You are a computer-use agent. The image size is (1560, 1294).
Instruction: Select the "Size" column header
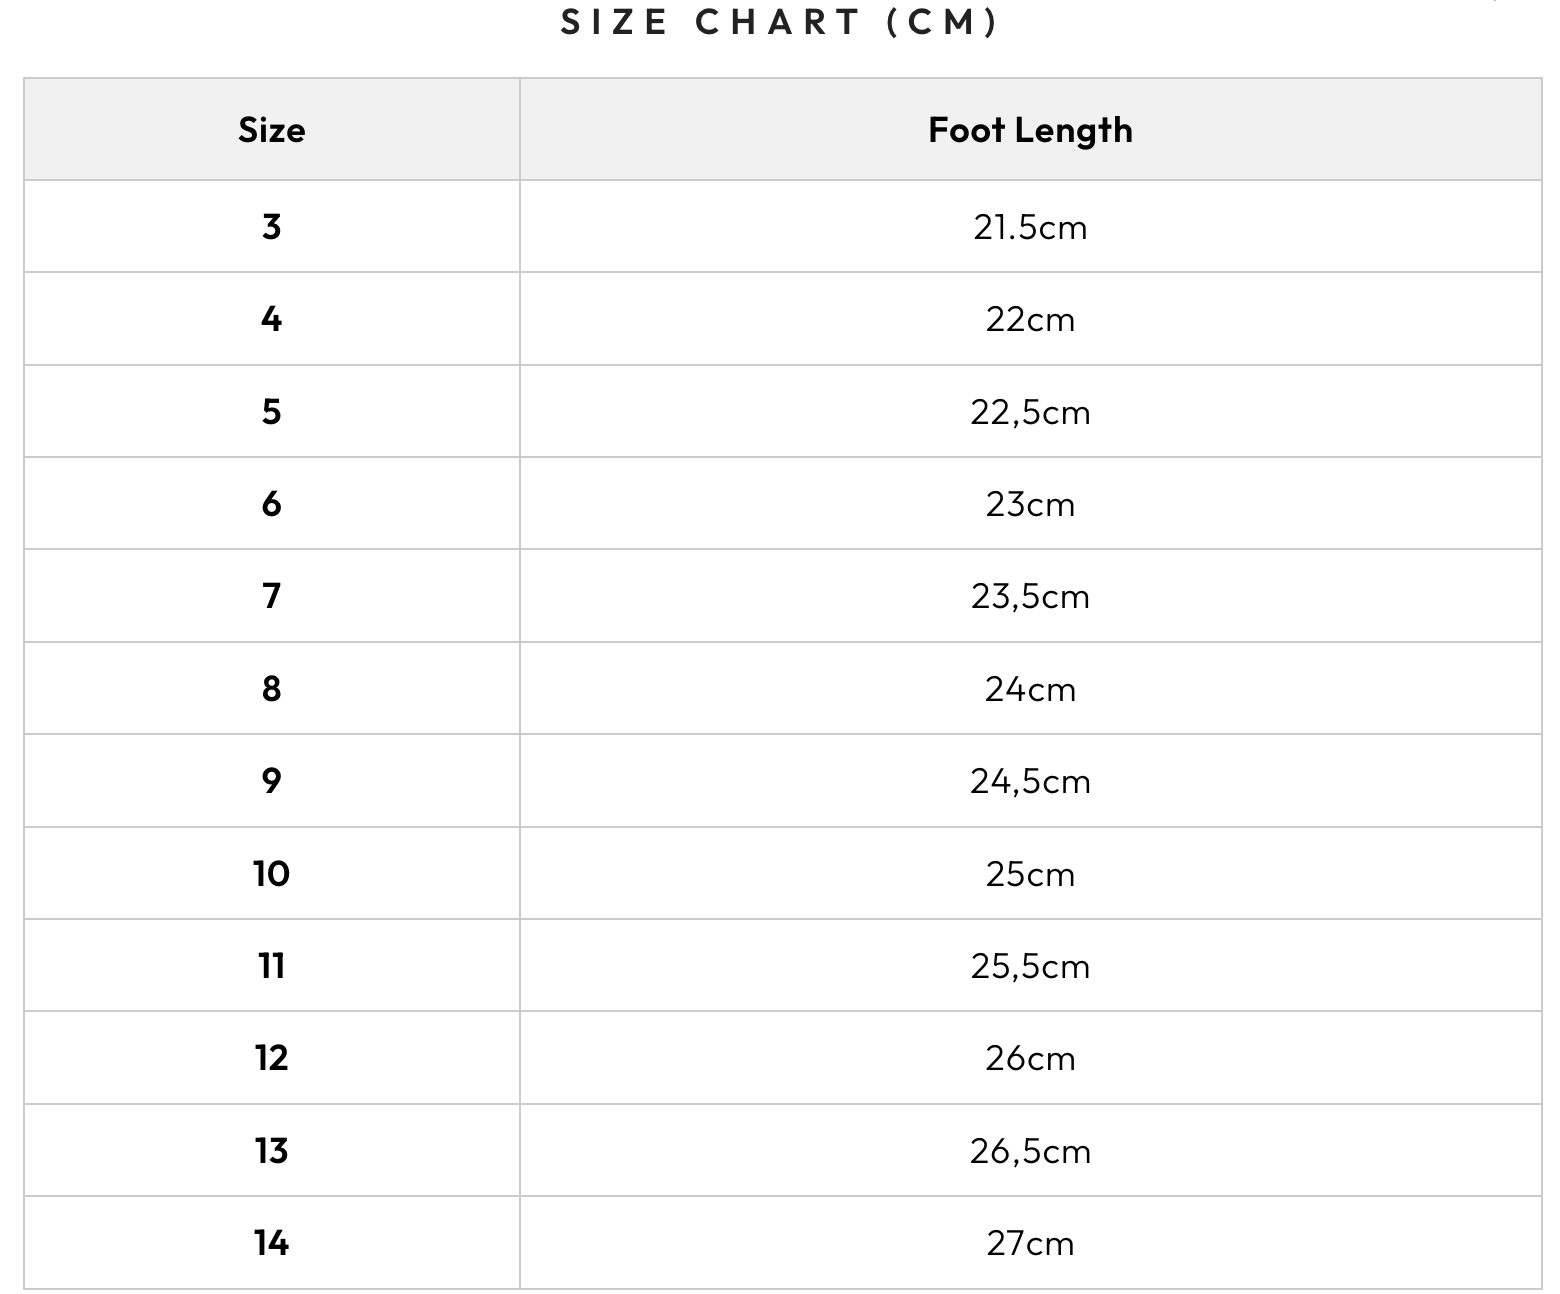pyautogui.click(x=271, y=130)
